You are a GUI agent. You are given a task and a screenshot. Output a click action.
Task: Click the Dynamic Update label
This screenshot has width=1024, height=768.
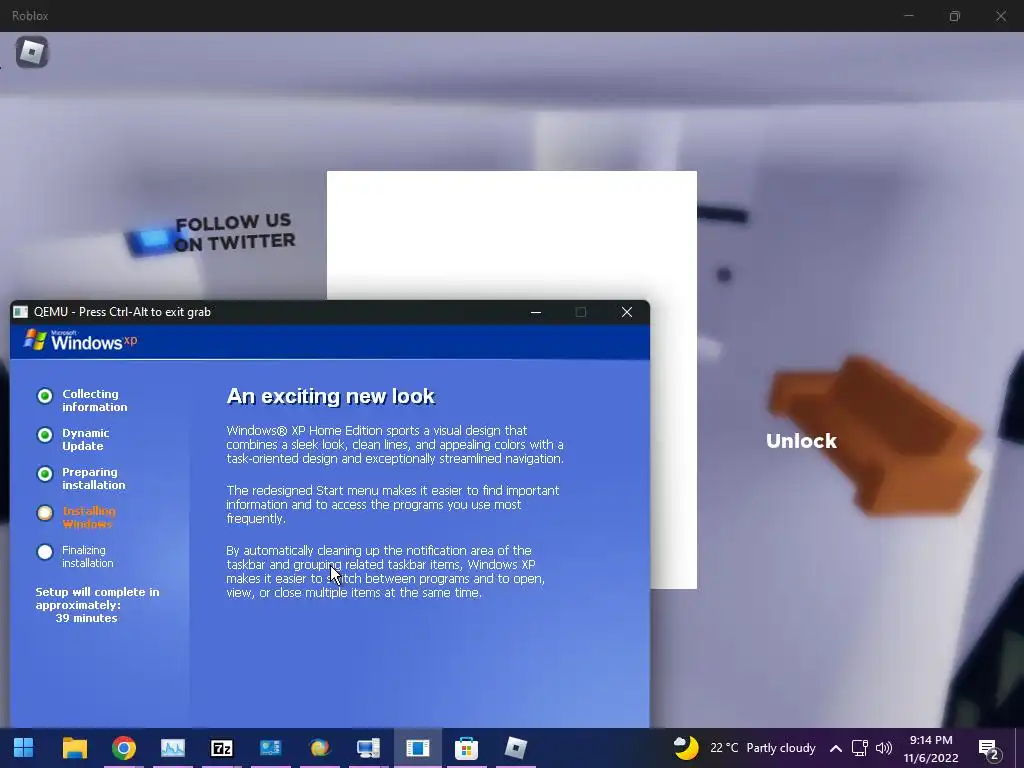pyautogui.click(x=86, y=440)
